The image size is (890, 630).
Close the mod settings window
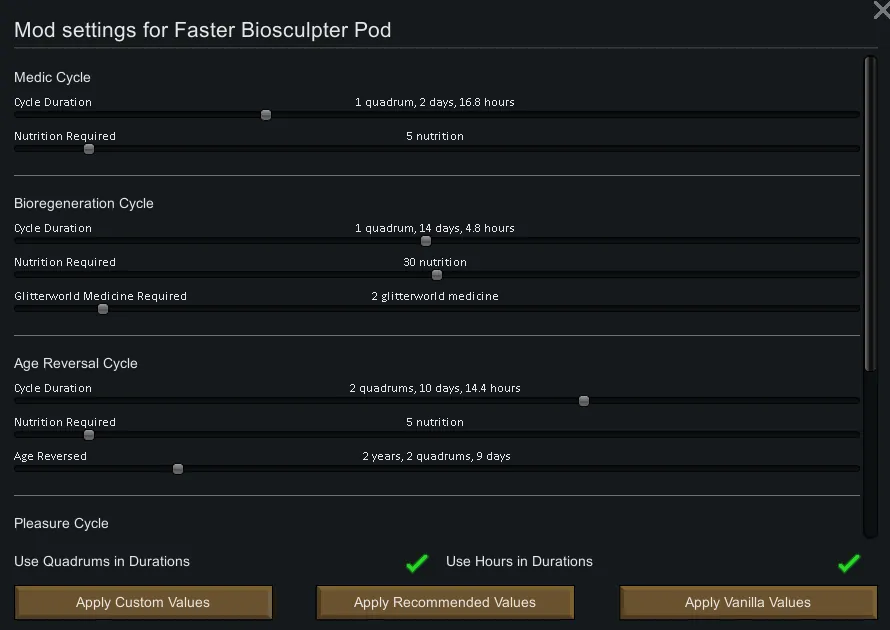click(881, 10)
